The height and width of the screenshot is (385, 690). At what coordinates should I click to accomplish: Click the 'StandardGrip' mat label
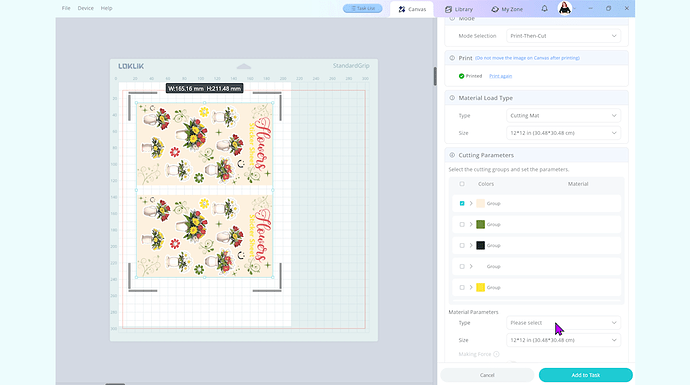pos(351,66)
